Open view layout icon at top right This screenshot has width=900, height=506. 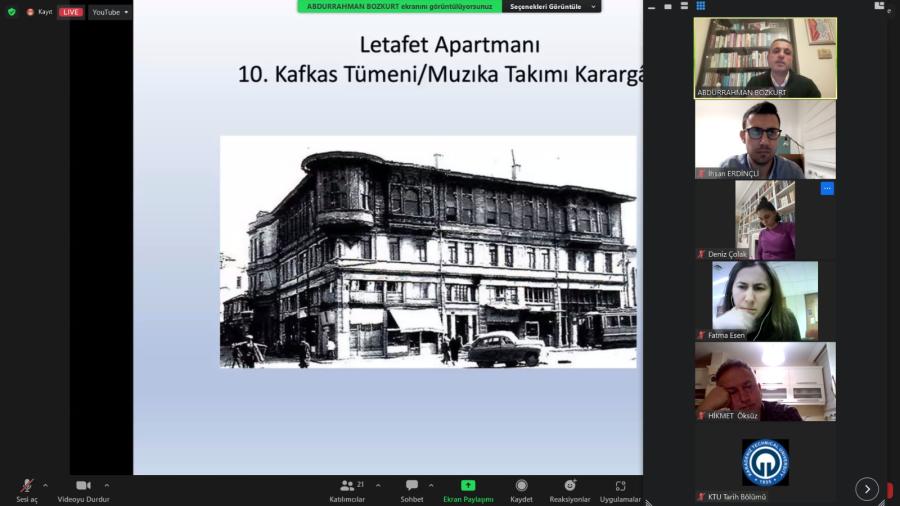click(879, 6)
